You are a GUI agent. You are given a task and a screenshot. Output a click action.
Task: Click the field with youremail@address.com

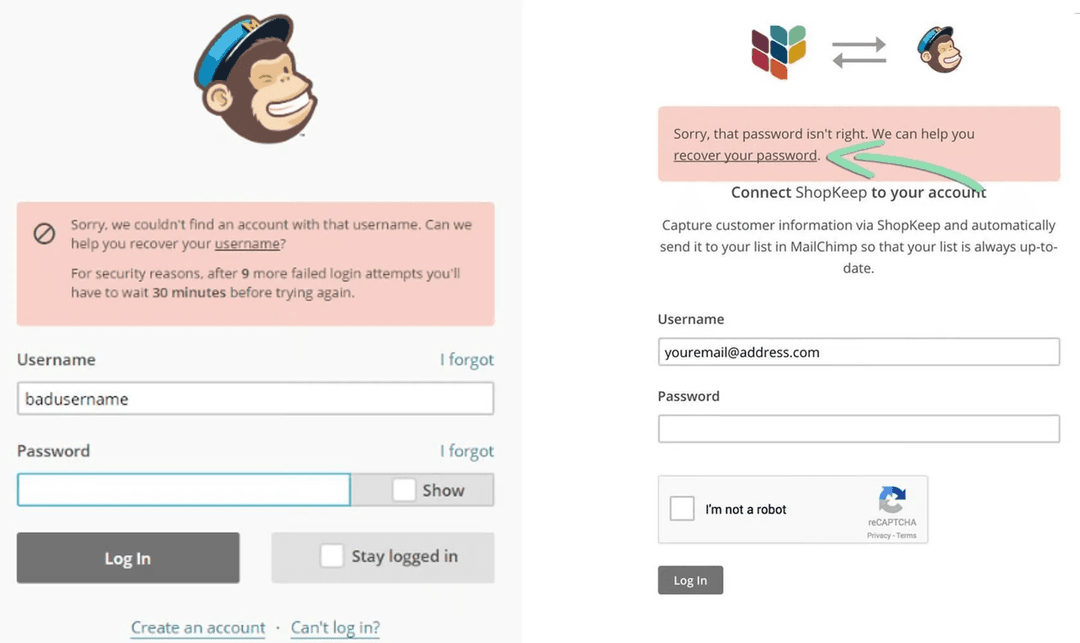858,352
